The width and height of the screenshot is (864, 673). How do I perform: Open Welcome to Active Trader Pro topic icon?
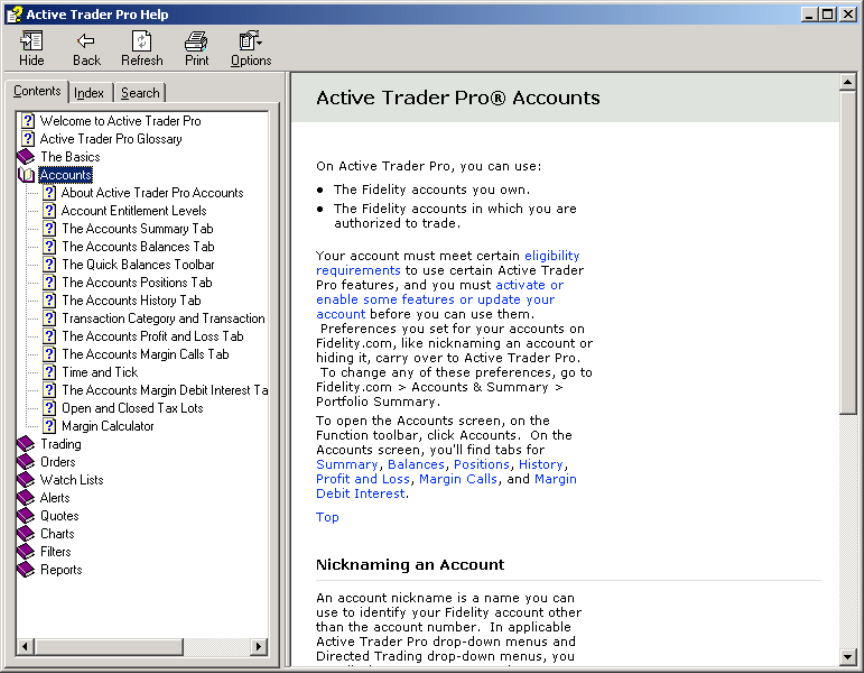pos(28,121)
